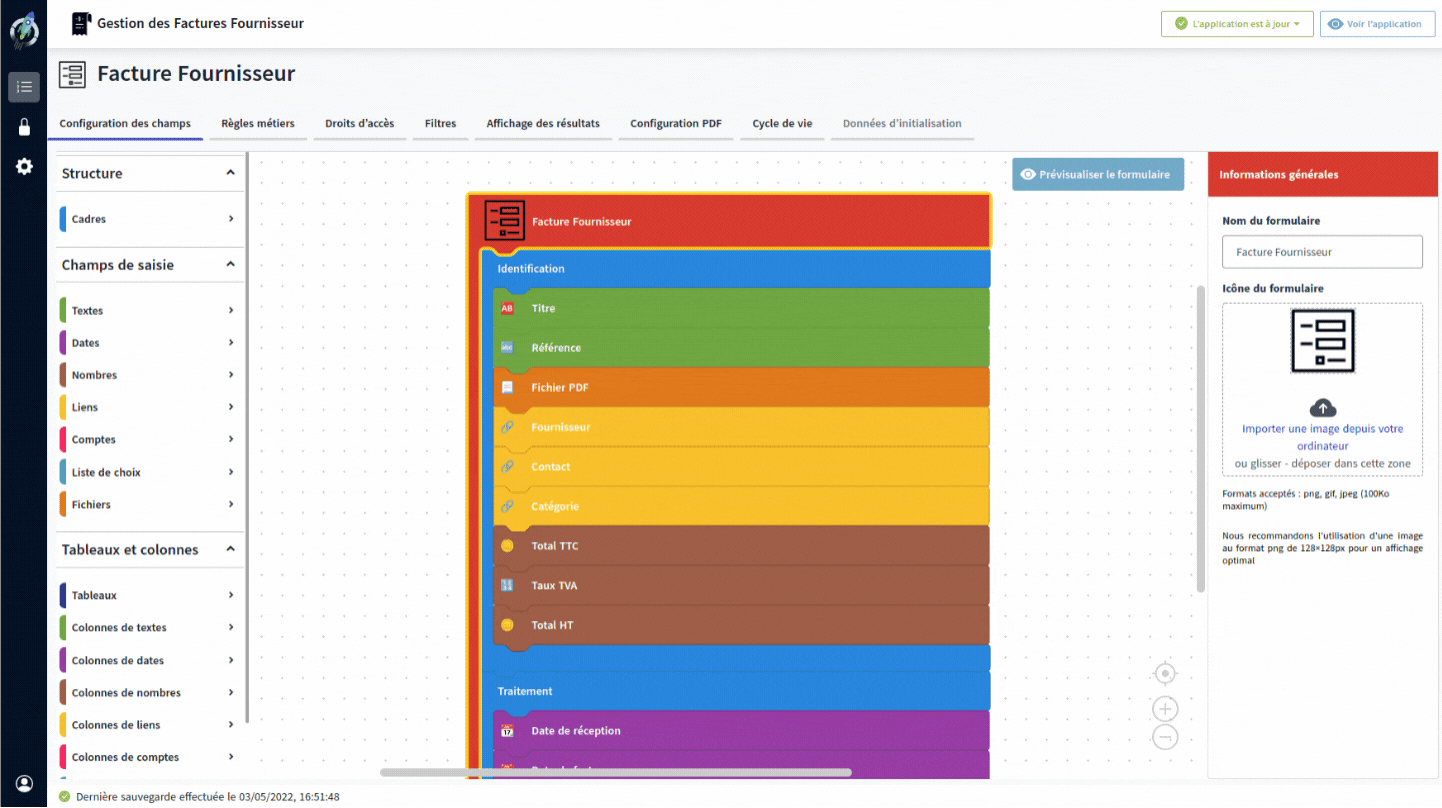Select the forms list icon in sidebar

tap(24, 87)
